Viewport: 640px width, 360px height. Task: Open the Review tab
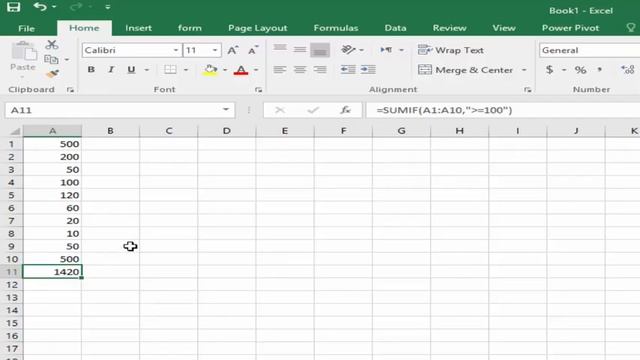tap(449, 28)
